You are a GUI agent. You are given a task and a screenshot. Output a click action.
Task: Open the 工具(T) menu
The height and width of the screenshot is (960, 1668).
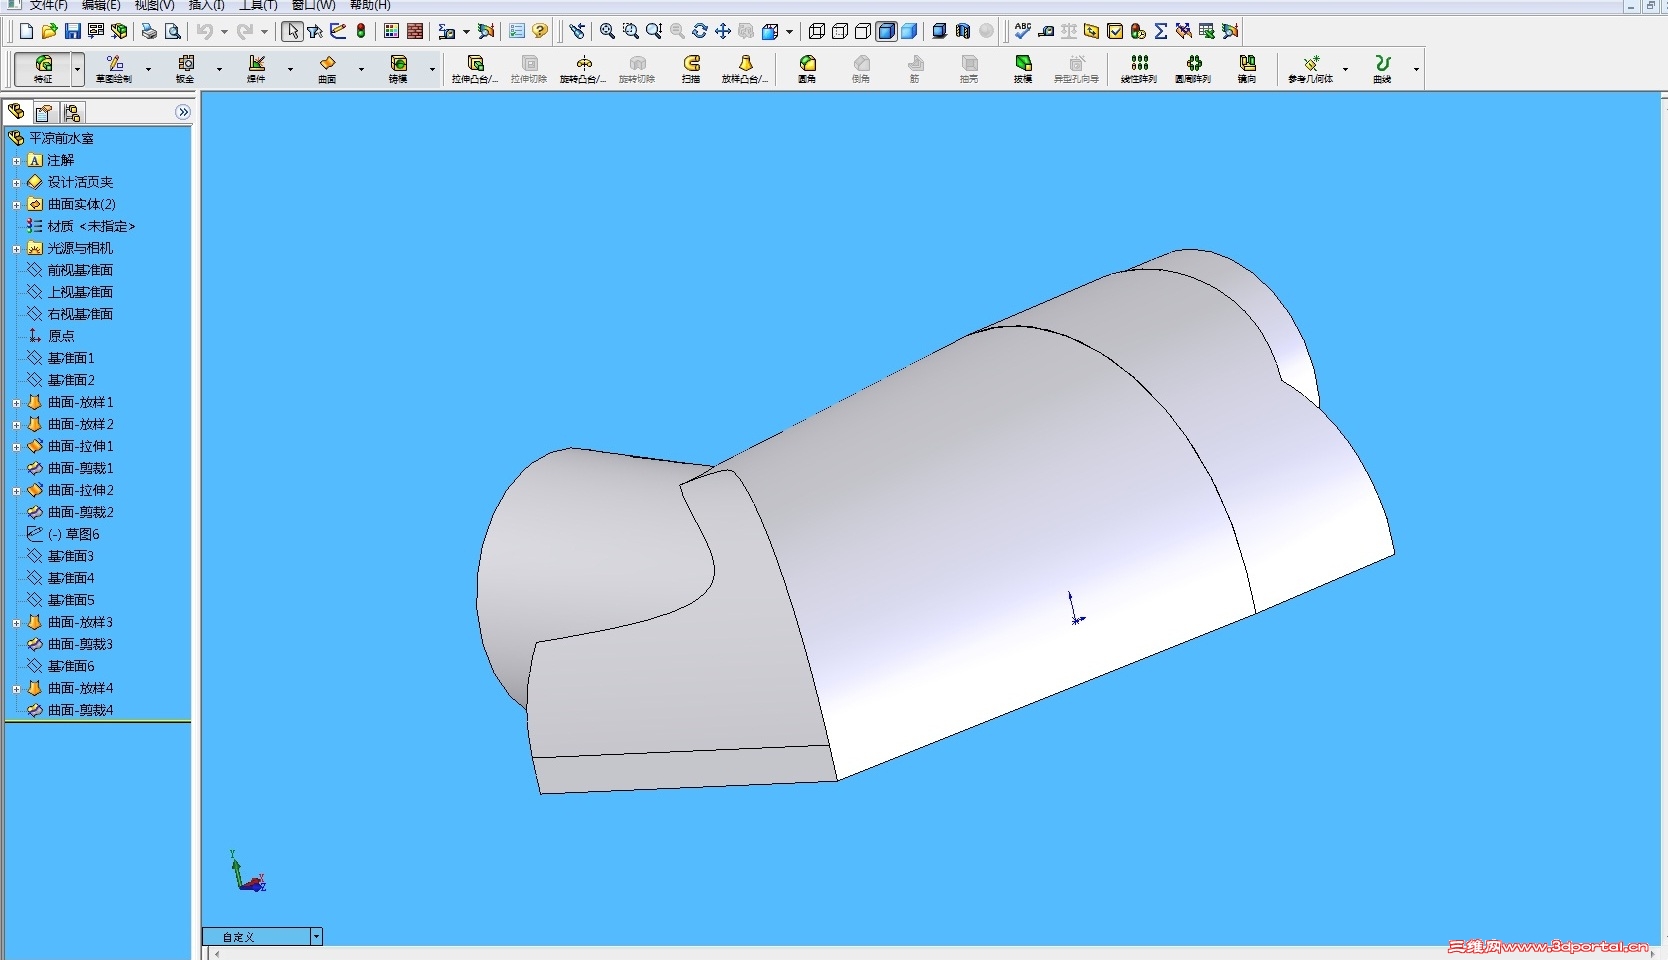tap(258, 5)
